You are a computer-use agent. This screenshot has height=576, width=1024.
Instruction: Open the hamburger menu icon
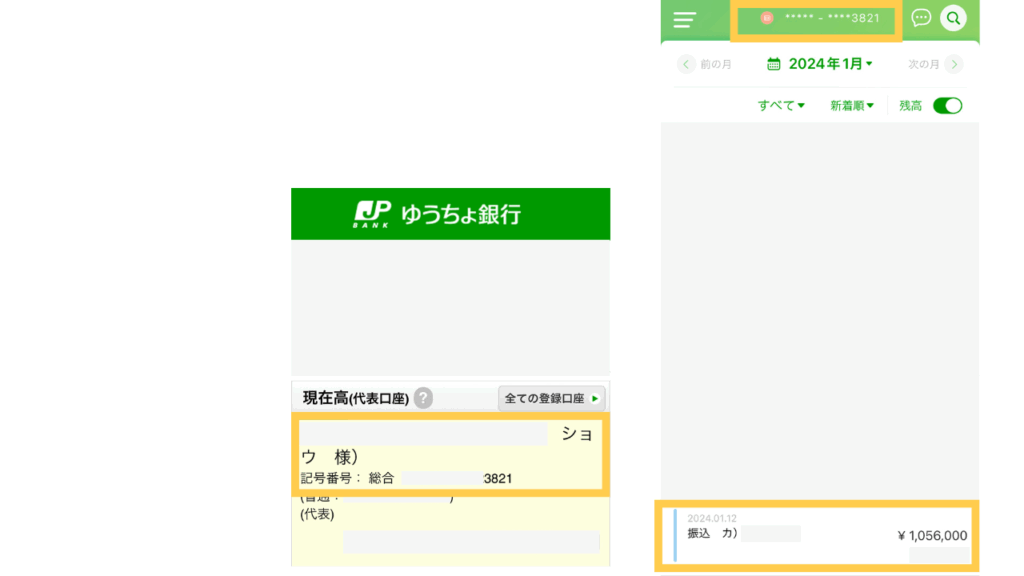click(684, 19)
